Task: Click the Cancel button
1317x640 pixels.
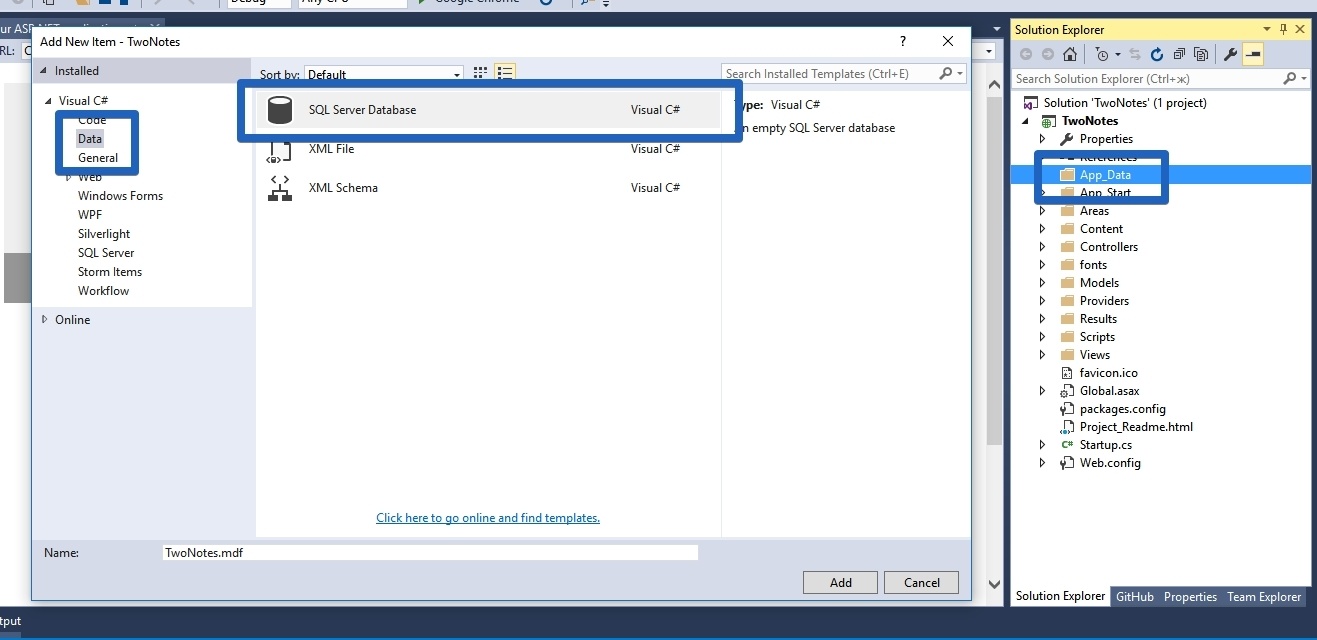Action: [922, 583]
